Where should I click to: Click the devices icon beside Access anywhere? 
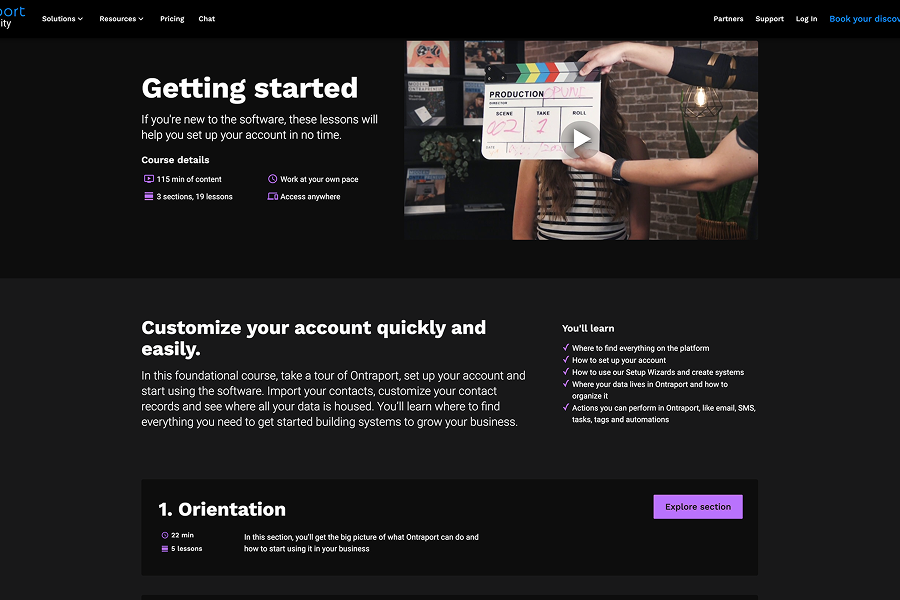tap(273, 196)
